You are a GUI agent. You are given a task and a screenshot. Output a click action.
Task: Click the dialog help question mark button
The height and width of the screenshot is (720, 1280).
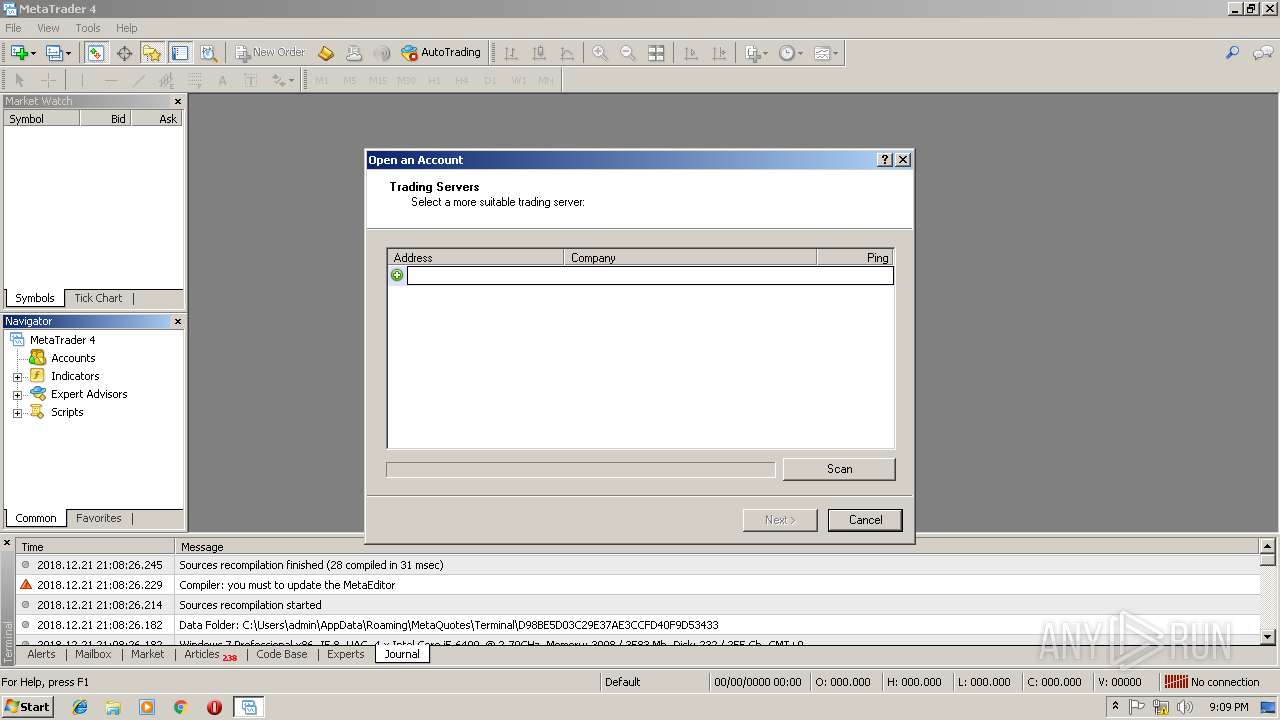click(x=885, y=160)
